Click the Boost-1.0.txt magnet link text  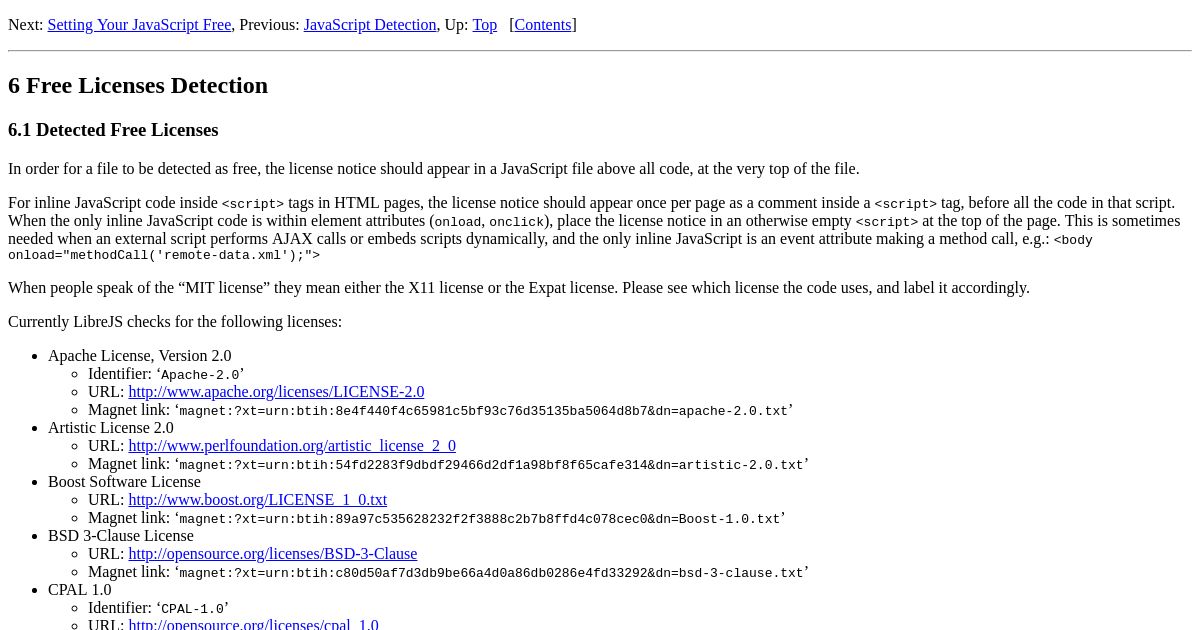coord(479,519)
